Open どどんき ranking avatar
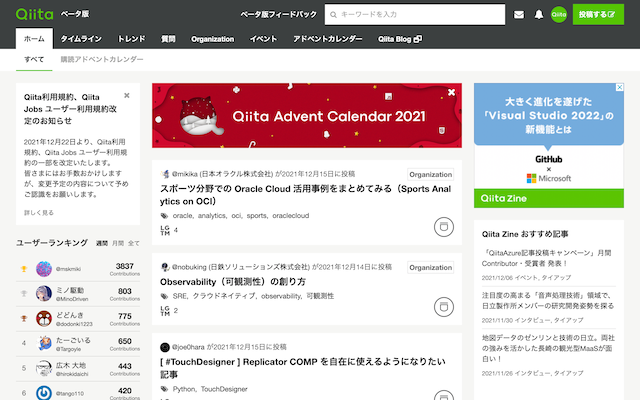This screenshot has width=640, height=400. click(x=44, y=319)
